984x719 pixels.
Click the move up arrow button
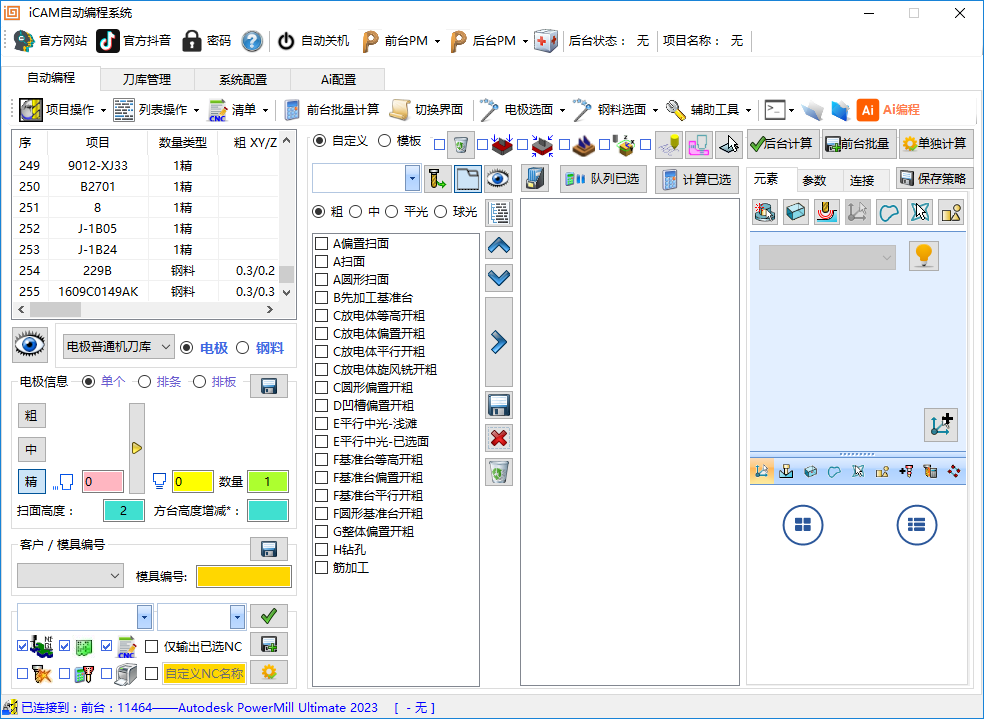[x=499, y=246]
